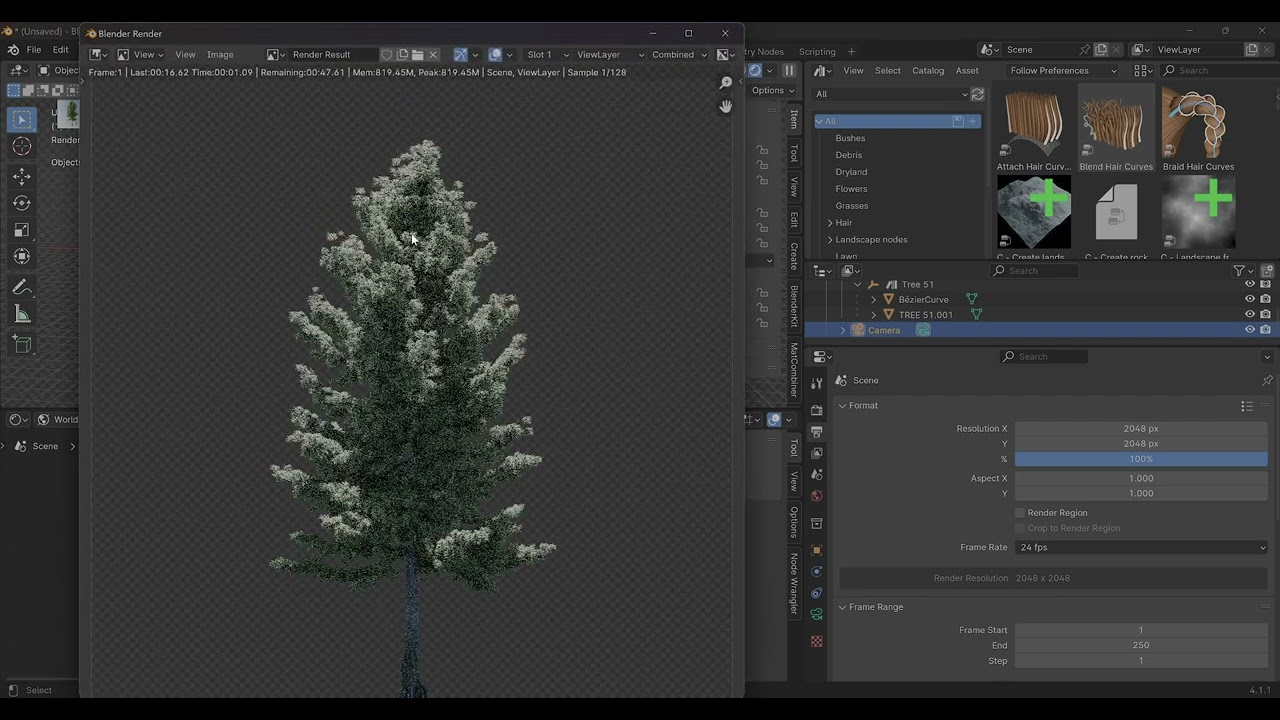Open Follow Preferences import dropdown
The image size is (1280, 720).
[1063, 71]
